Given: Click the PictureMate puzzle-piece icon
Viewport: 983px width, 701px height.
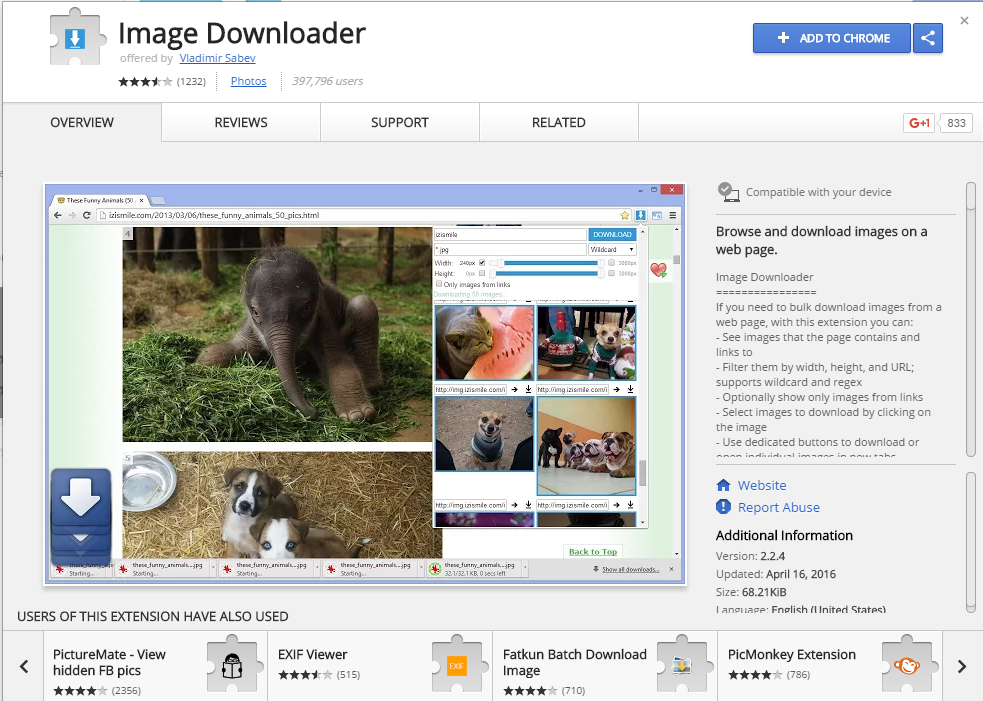Looking at the screenshot, I should [x=233, y=666].
